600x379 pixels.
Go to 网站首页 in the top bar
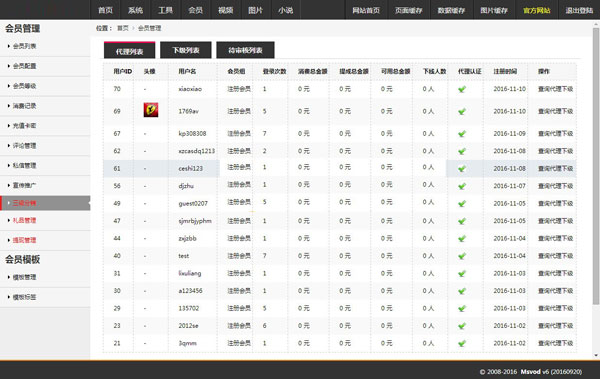click(x=366, y=10)
